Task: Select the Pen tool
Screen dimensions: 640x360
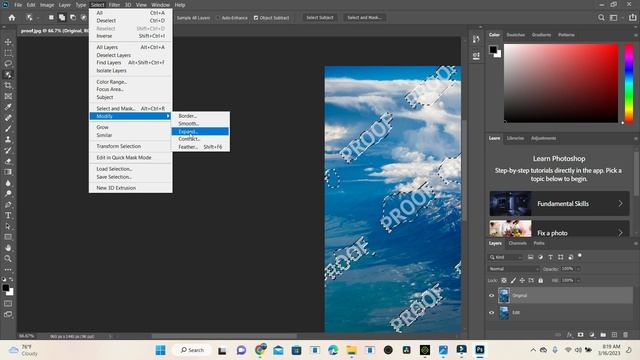Action: coord(8,204)
